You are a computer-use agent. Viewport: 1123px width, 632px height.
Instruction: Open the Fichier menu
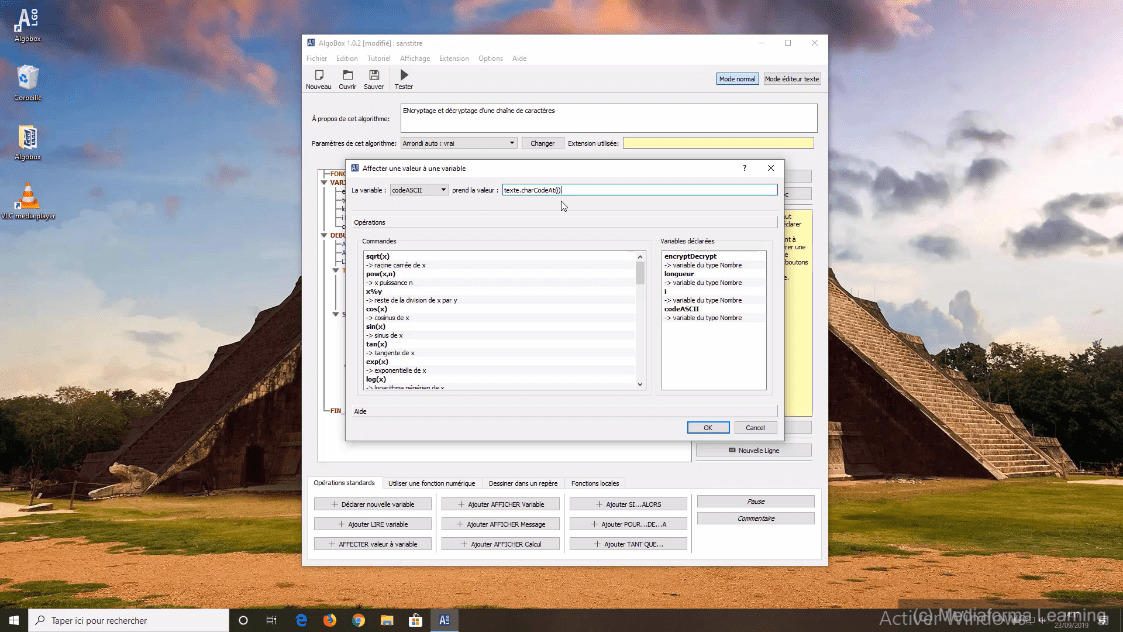316,58
